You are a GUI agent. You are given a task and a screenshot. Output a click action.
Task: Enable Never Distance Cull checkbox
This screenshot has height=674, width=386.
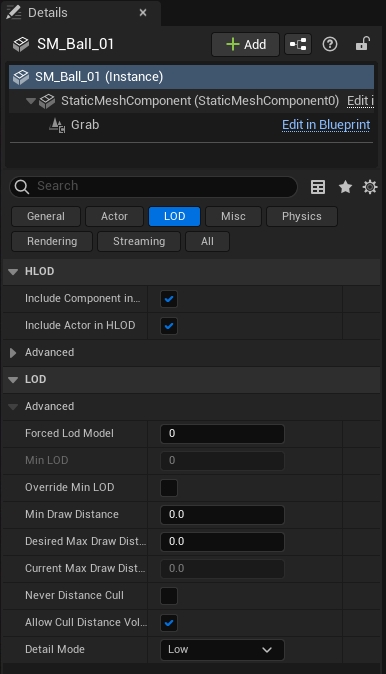tap(169, 596)
